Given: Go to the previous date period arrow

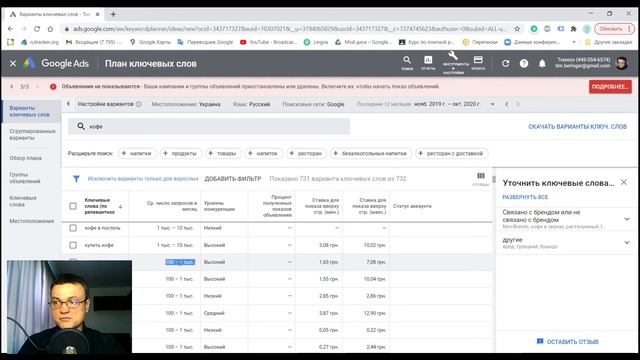Looking at the screenshot, I should pyautogui.click(x=507, y=104).
